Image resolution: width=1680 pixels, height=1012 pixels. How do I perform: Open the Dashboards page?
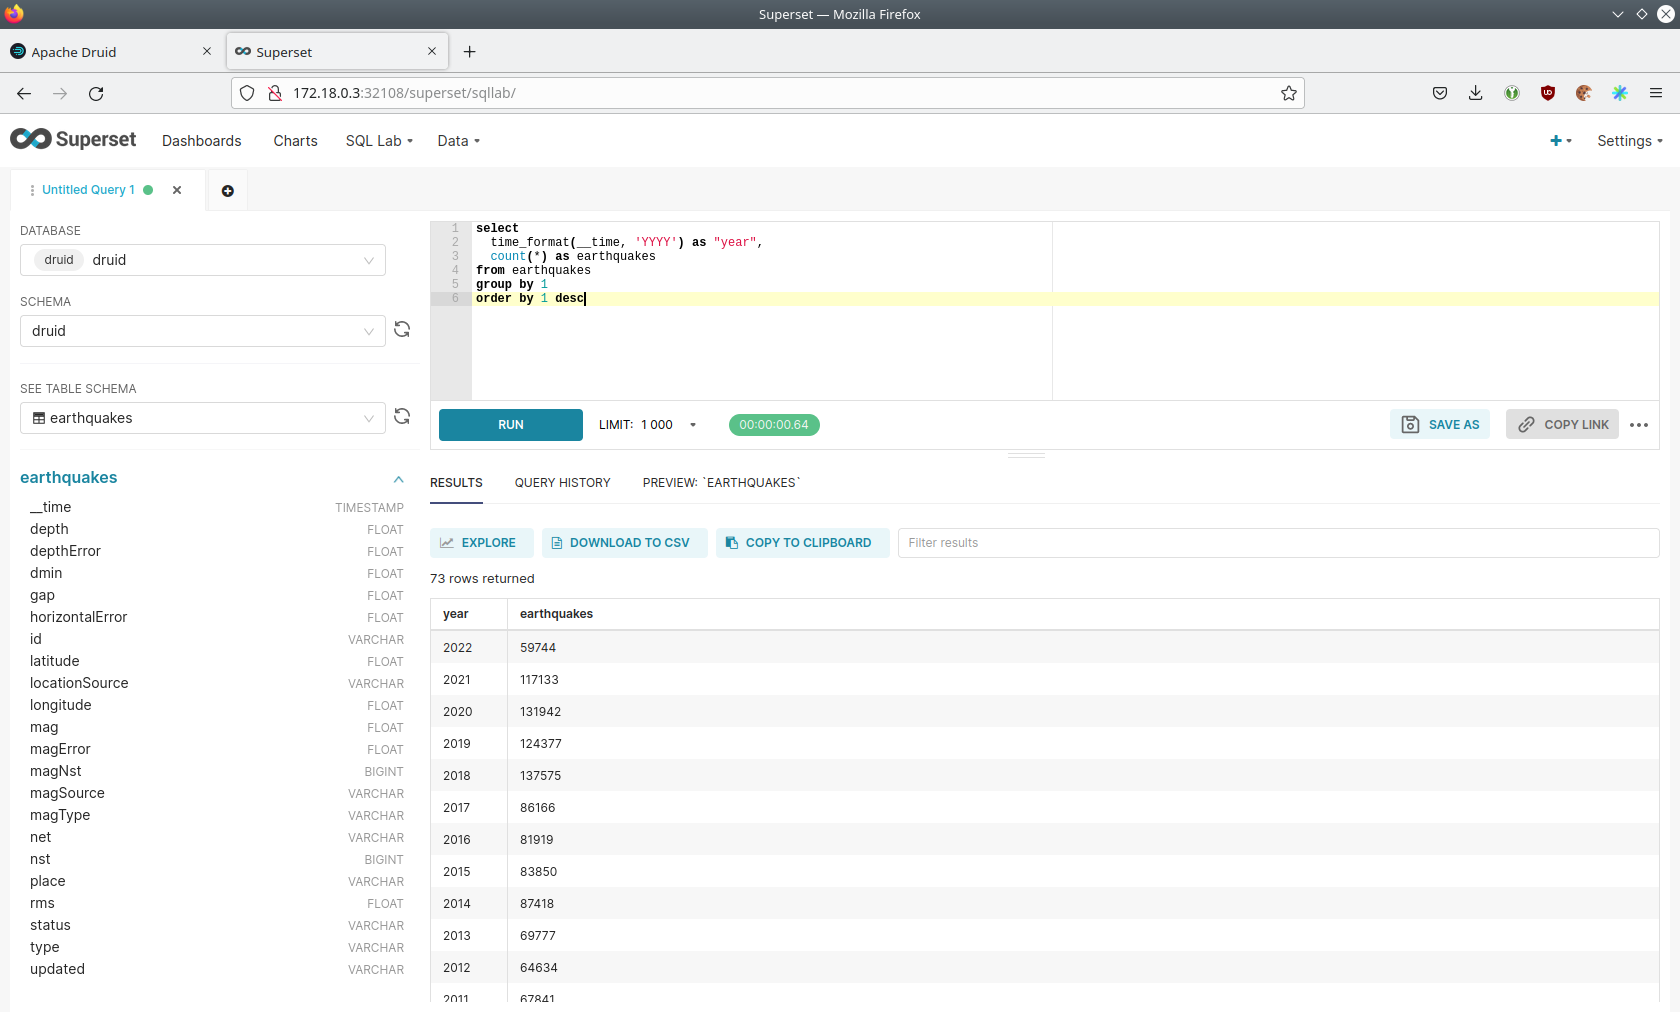pos(202,141)
